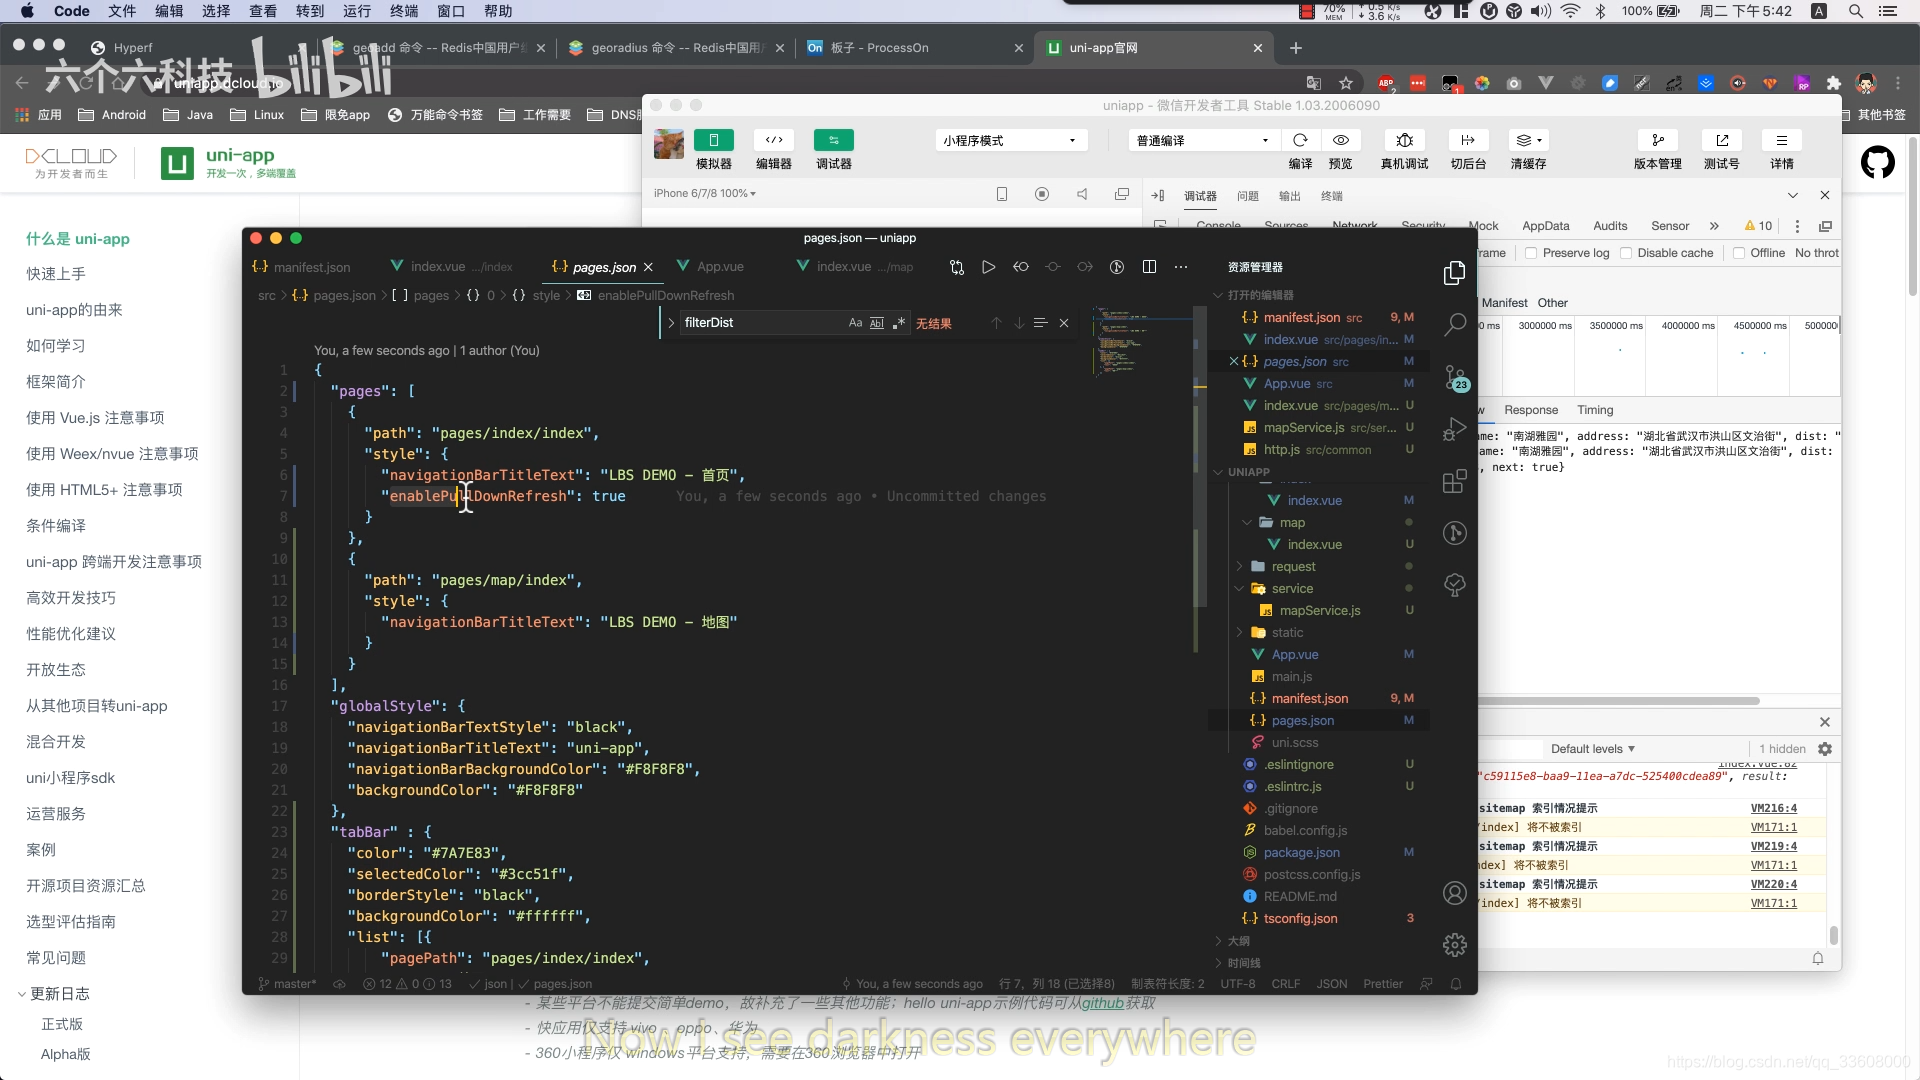Open the real device debug tool
1920x1080 pixels.
[x=1404, y=140]
